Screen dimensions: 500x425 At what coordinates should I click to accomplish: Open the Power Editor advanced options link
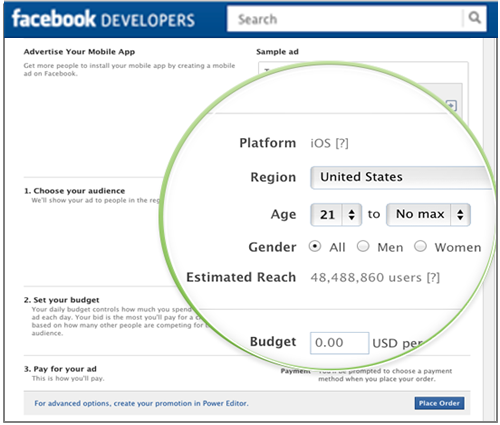coord(141,403)
